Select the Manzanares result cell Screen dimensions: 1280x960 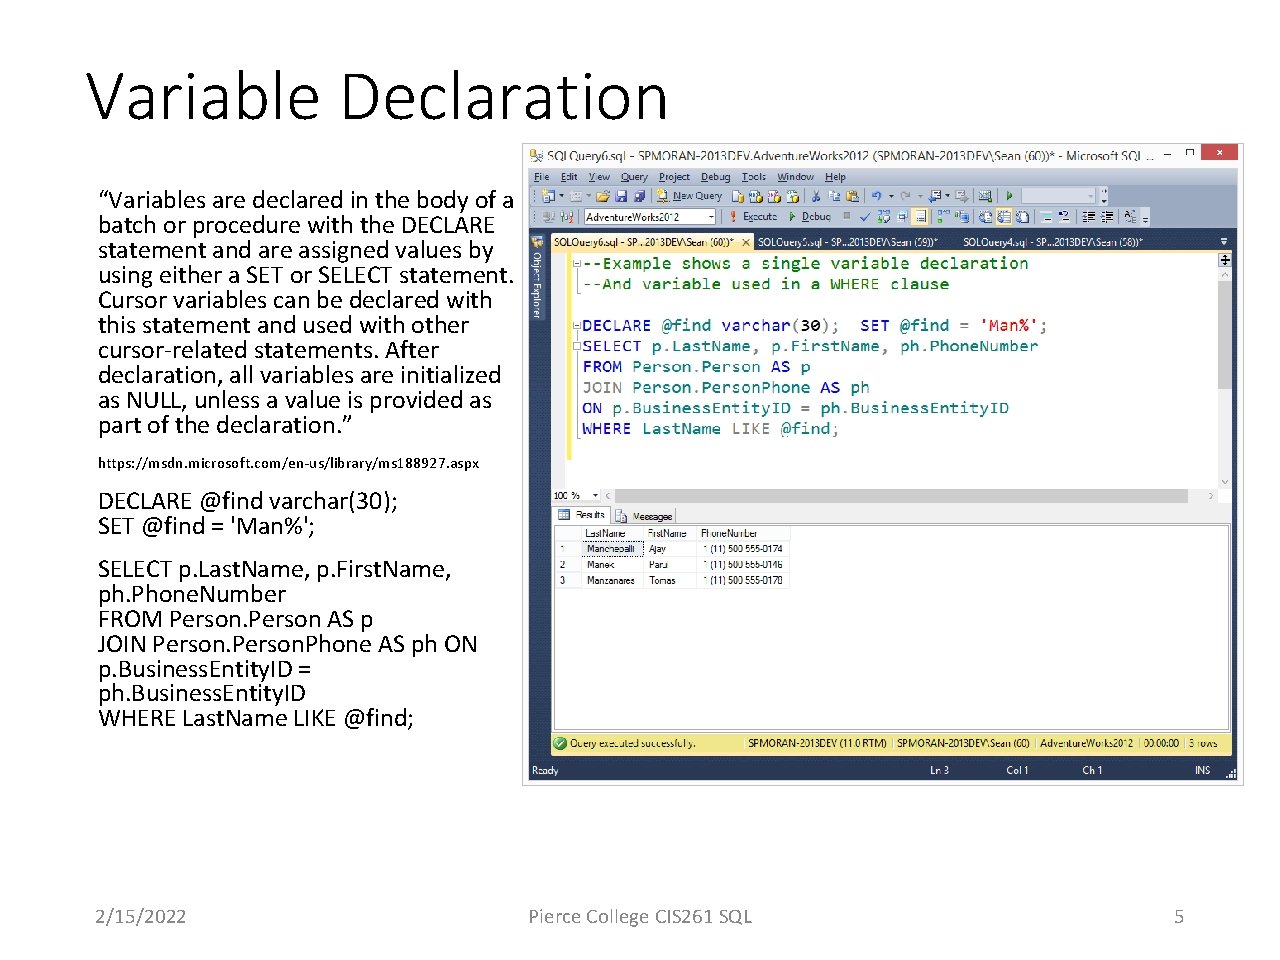point(611,581)
